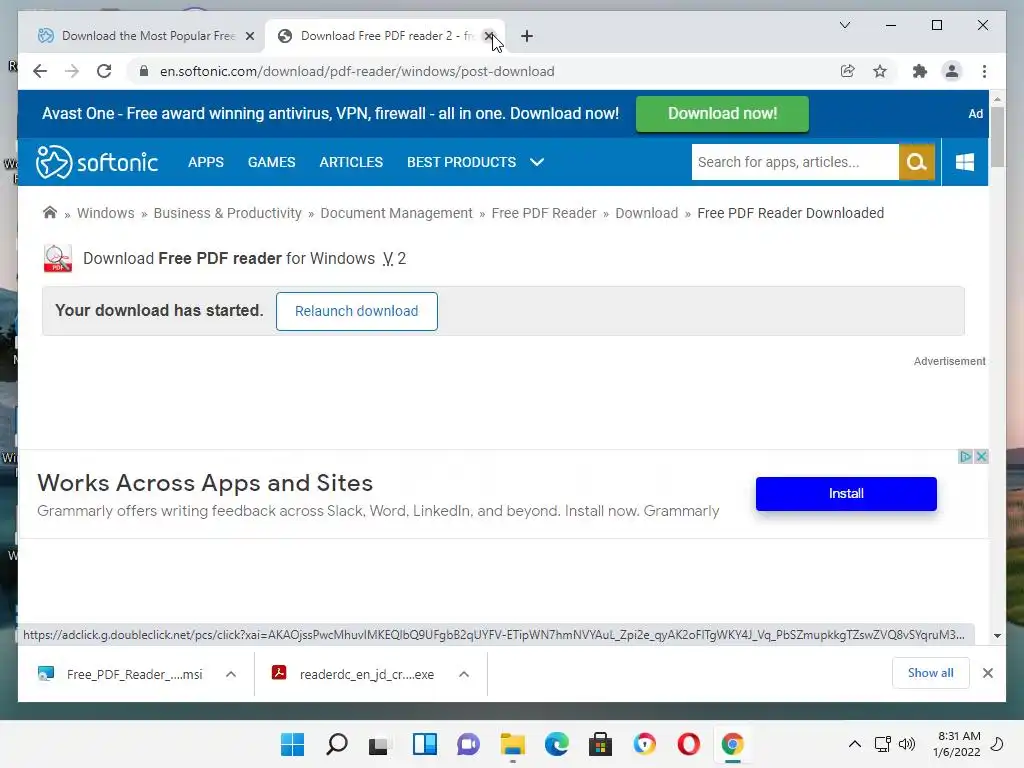Click the forward navigation arrow
The height and width of the screenshot is (768, 1024).
(x=72, y=71)
